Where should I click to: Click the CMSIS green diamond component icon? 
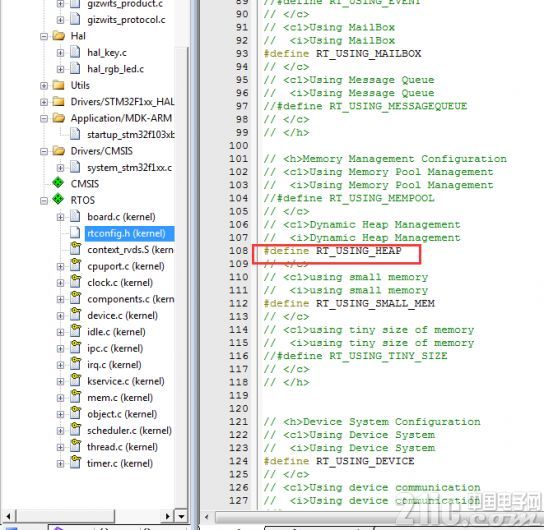(x=58, y=183)
